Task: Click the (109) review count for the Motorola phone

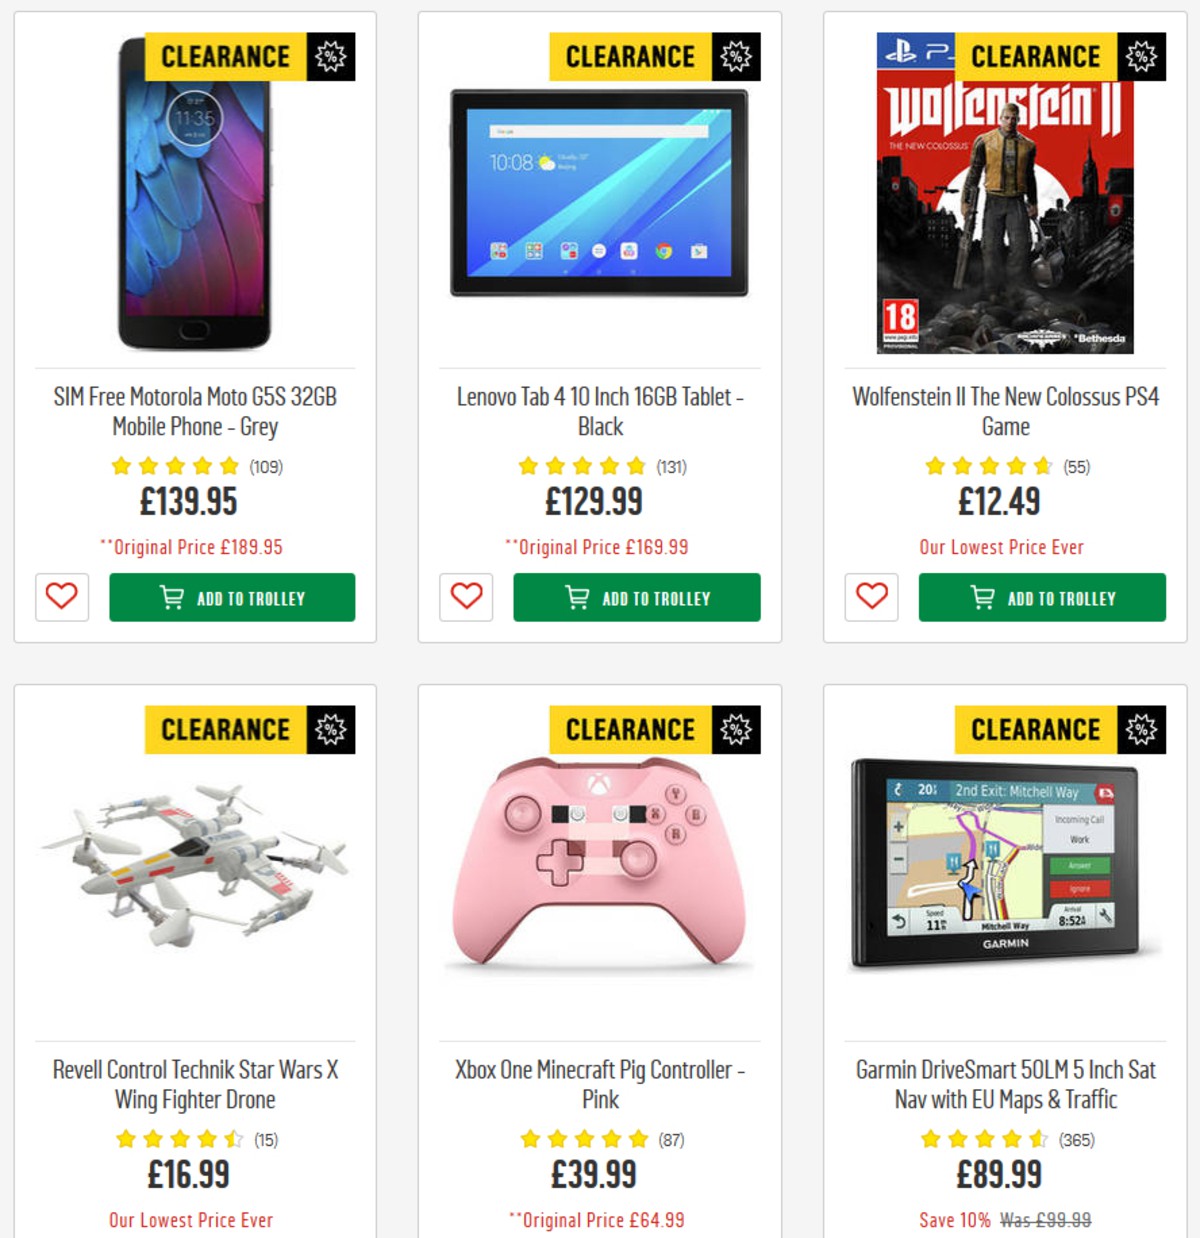Action: tap(267, 465)
